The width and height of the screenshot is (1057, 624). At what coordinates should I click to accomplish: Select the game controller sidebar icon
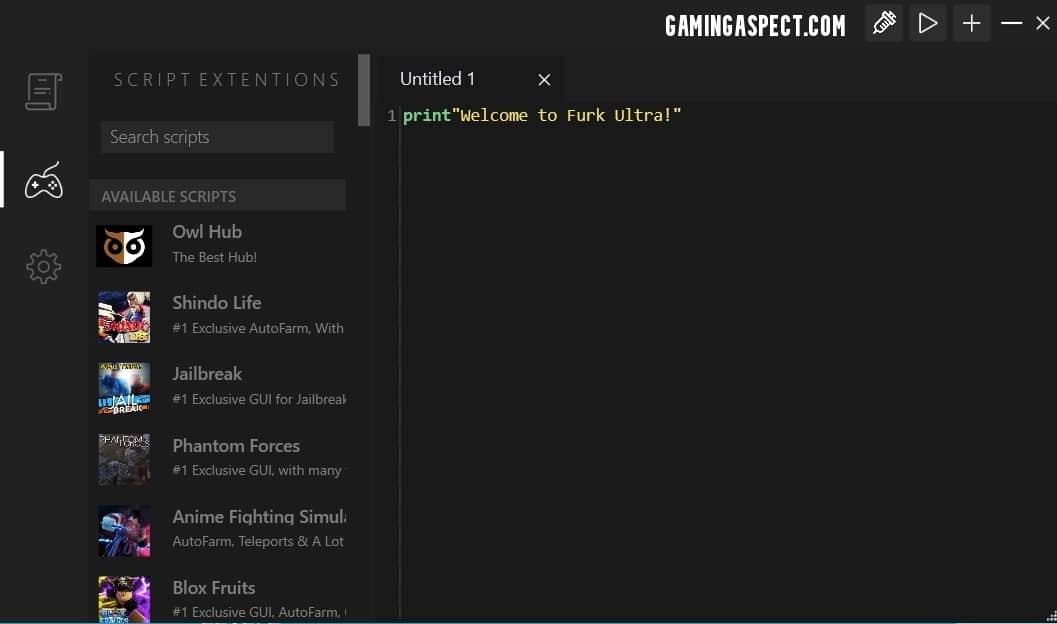coord(44,181)
